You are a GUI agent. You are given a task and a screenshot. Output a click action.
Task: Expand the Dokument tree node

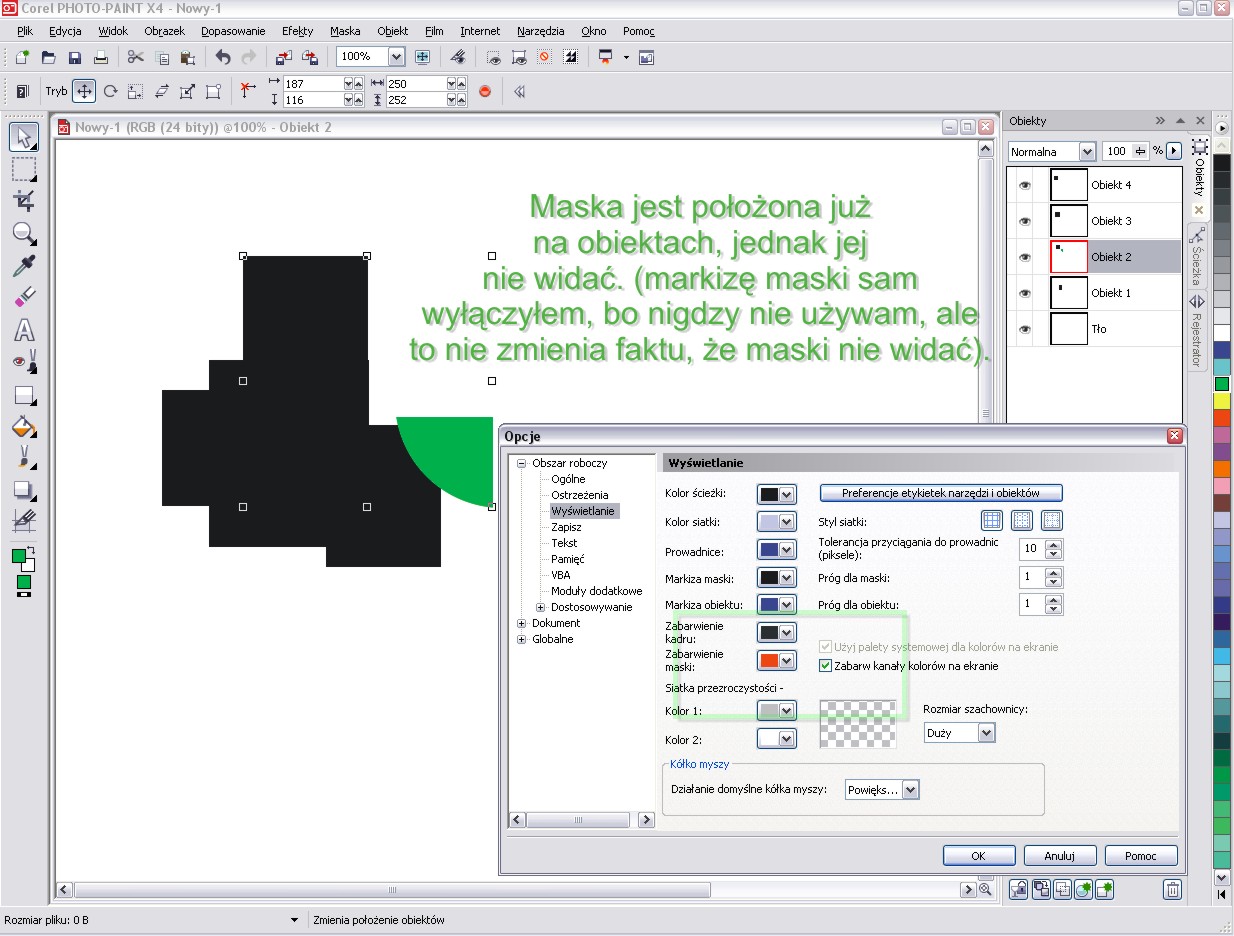[x=522, y=623]
